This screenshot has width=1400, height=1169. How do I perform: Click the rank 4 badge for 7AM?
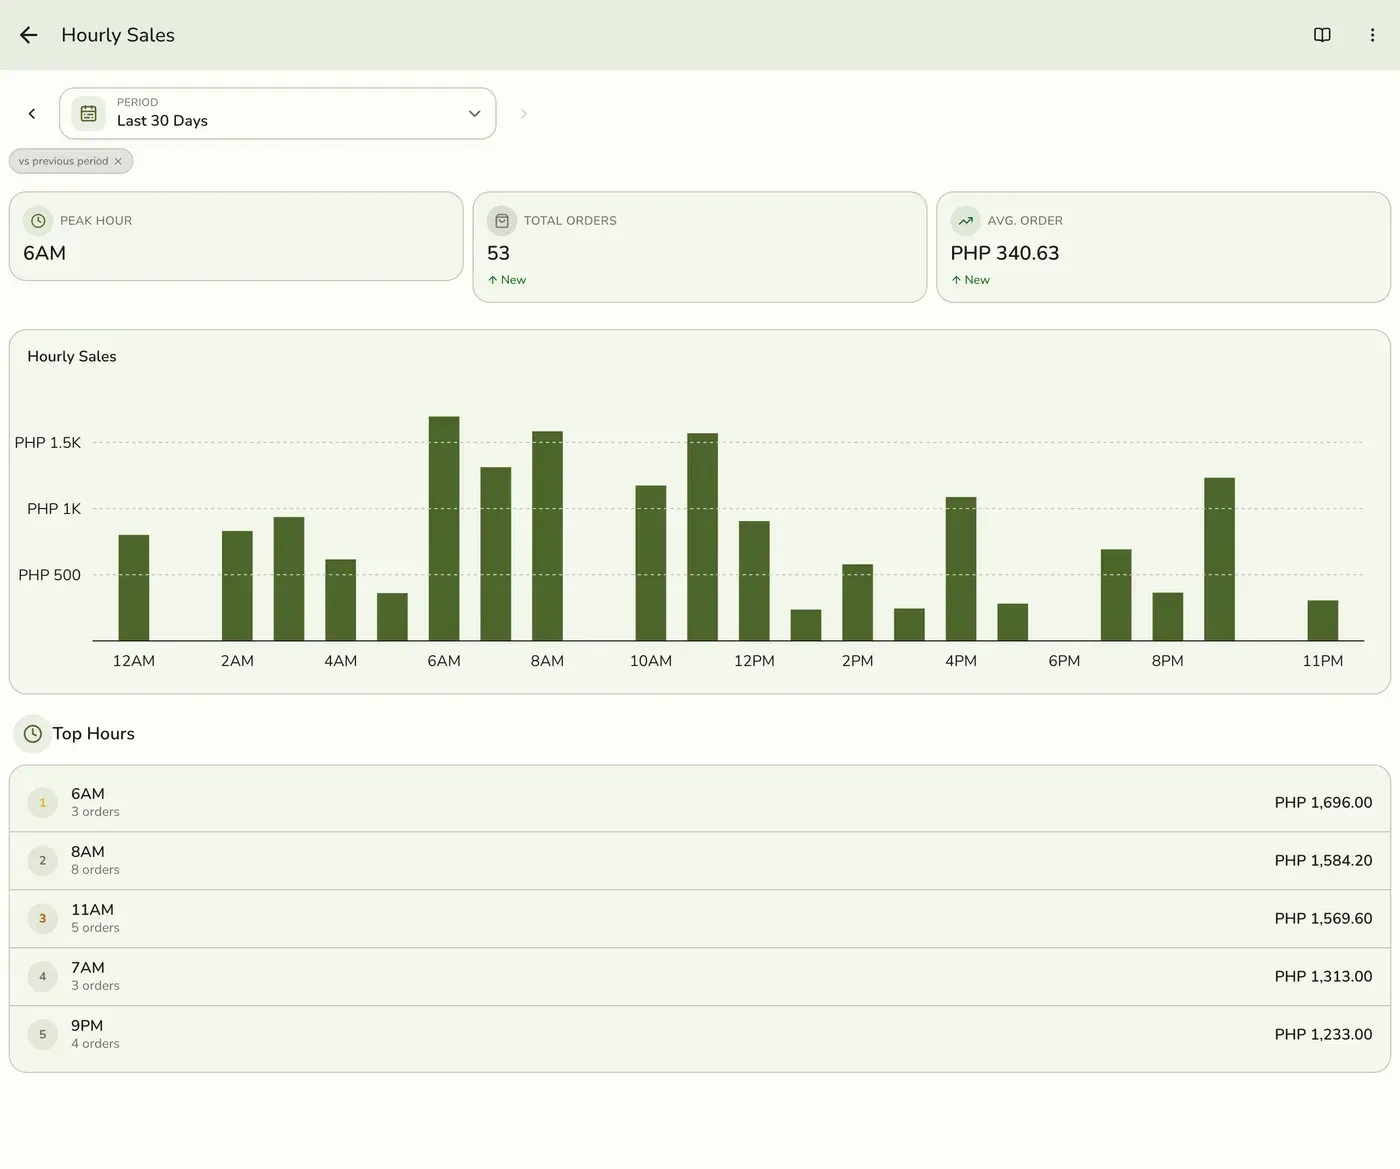coord(42,977)
